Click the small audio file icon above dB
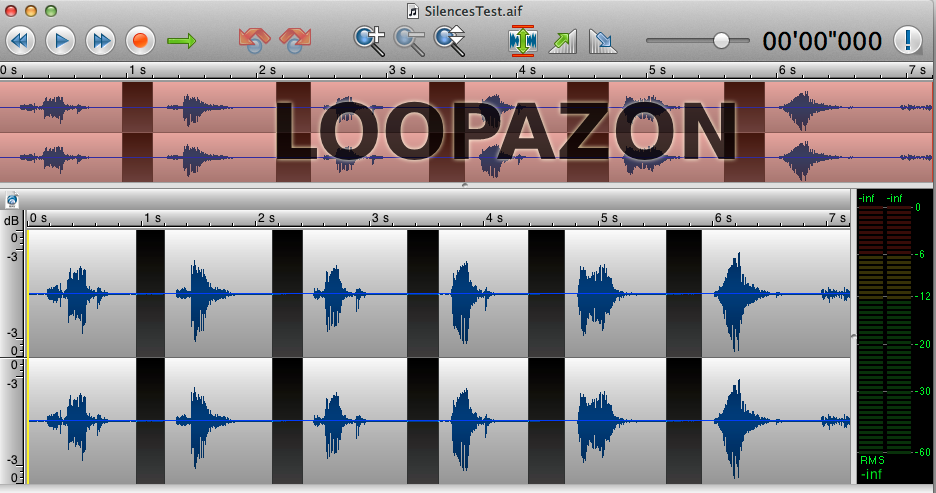 click(12, 201)
